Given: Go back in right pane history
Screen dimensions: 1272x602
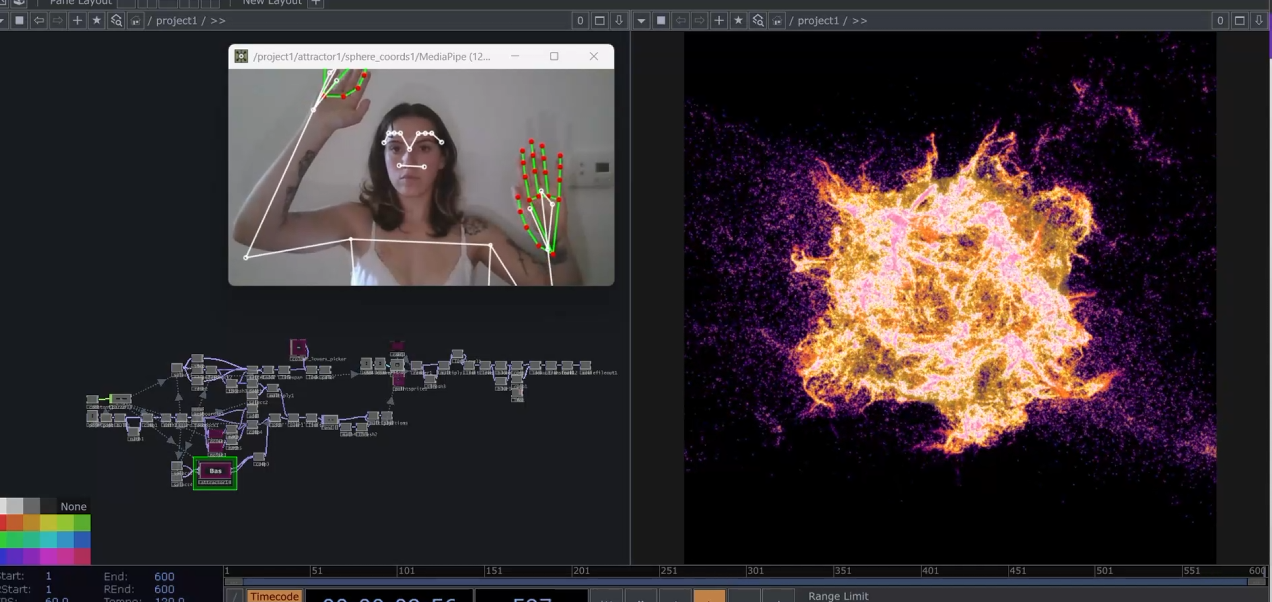Looking at the screenshot, I should click(x=681, y=20).
